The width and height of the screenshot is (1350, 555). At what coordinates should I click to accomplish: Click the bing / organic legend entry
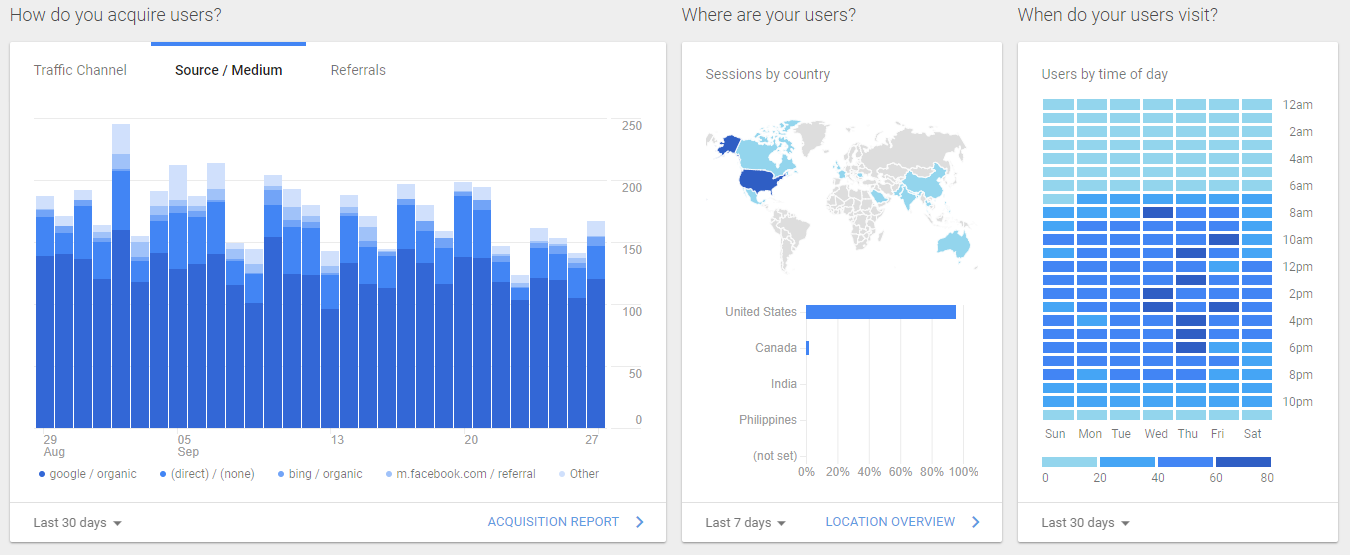(x=320, y=474)
